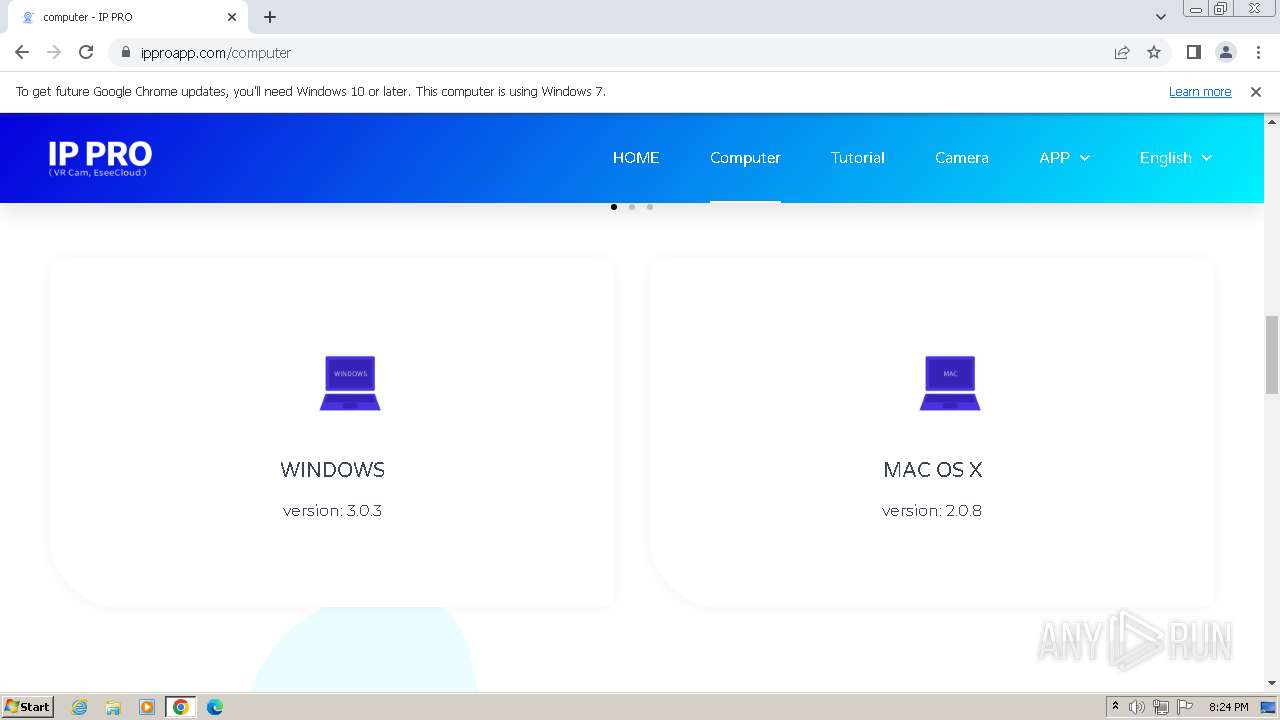The height and width of the screenshot is (720, 1280).
Task: Go forward to the next page
Action: [54, 52]
